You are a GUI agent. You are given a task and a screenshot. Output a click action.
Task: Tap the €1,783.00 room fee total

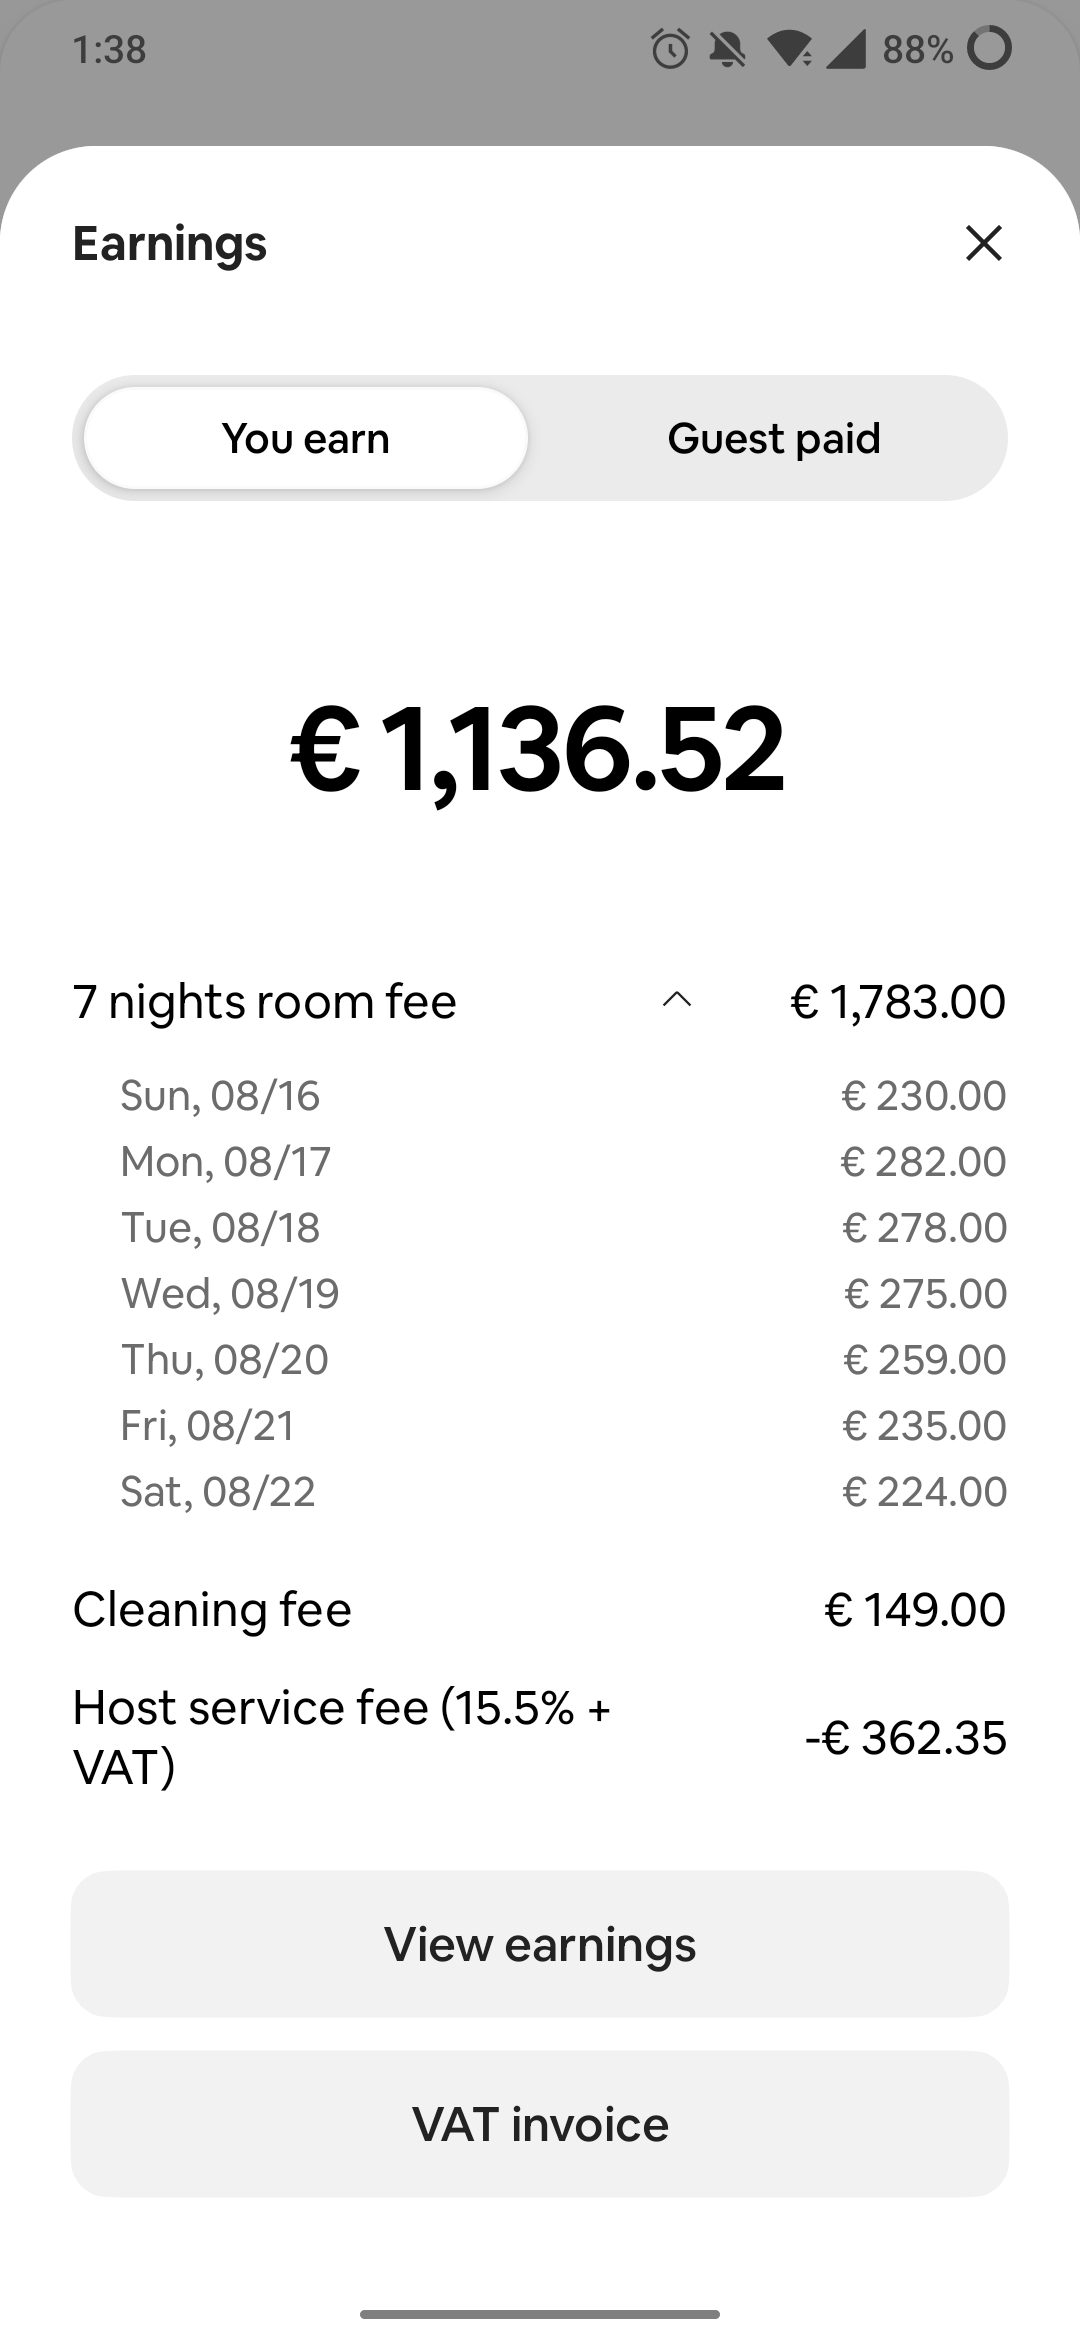(898, 1001)
